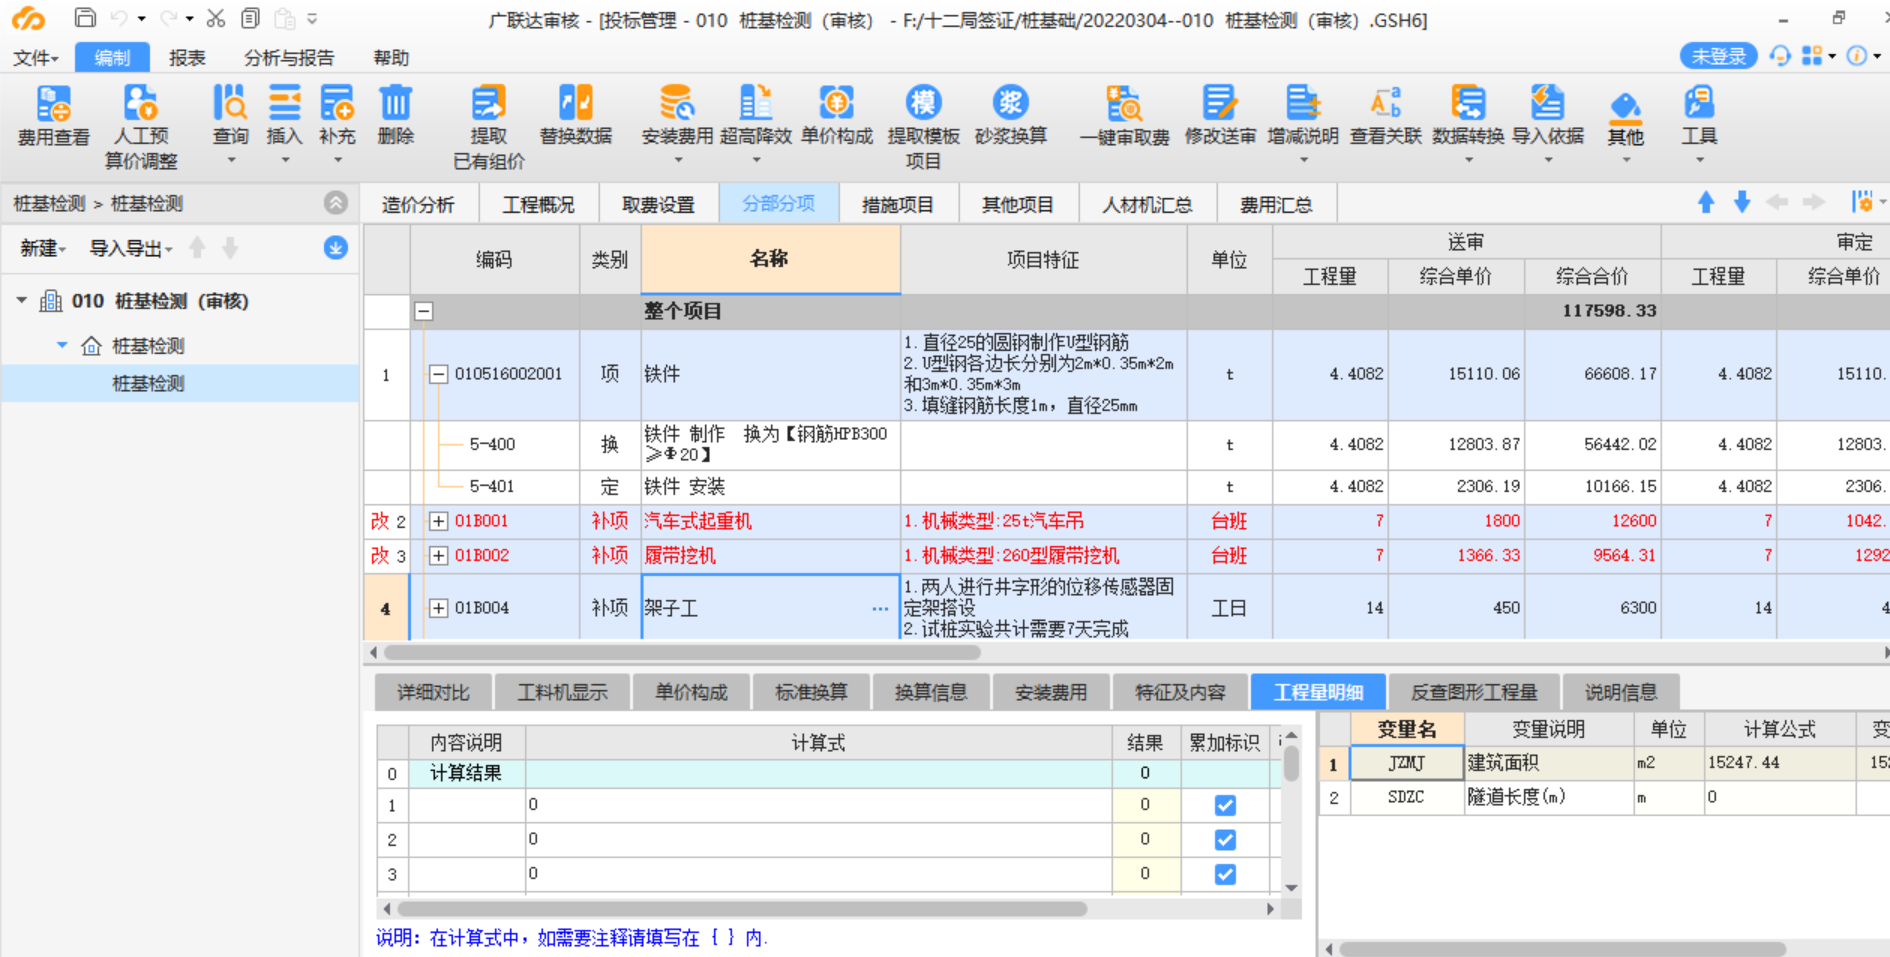
Task: Open the 费用汇总 tab
Action: (1276, 204)
